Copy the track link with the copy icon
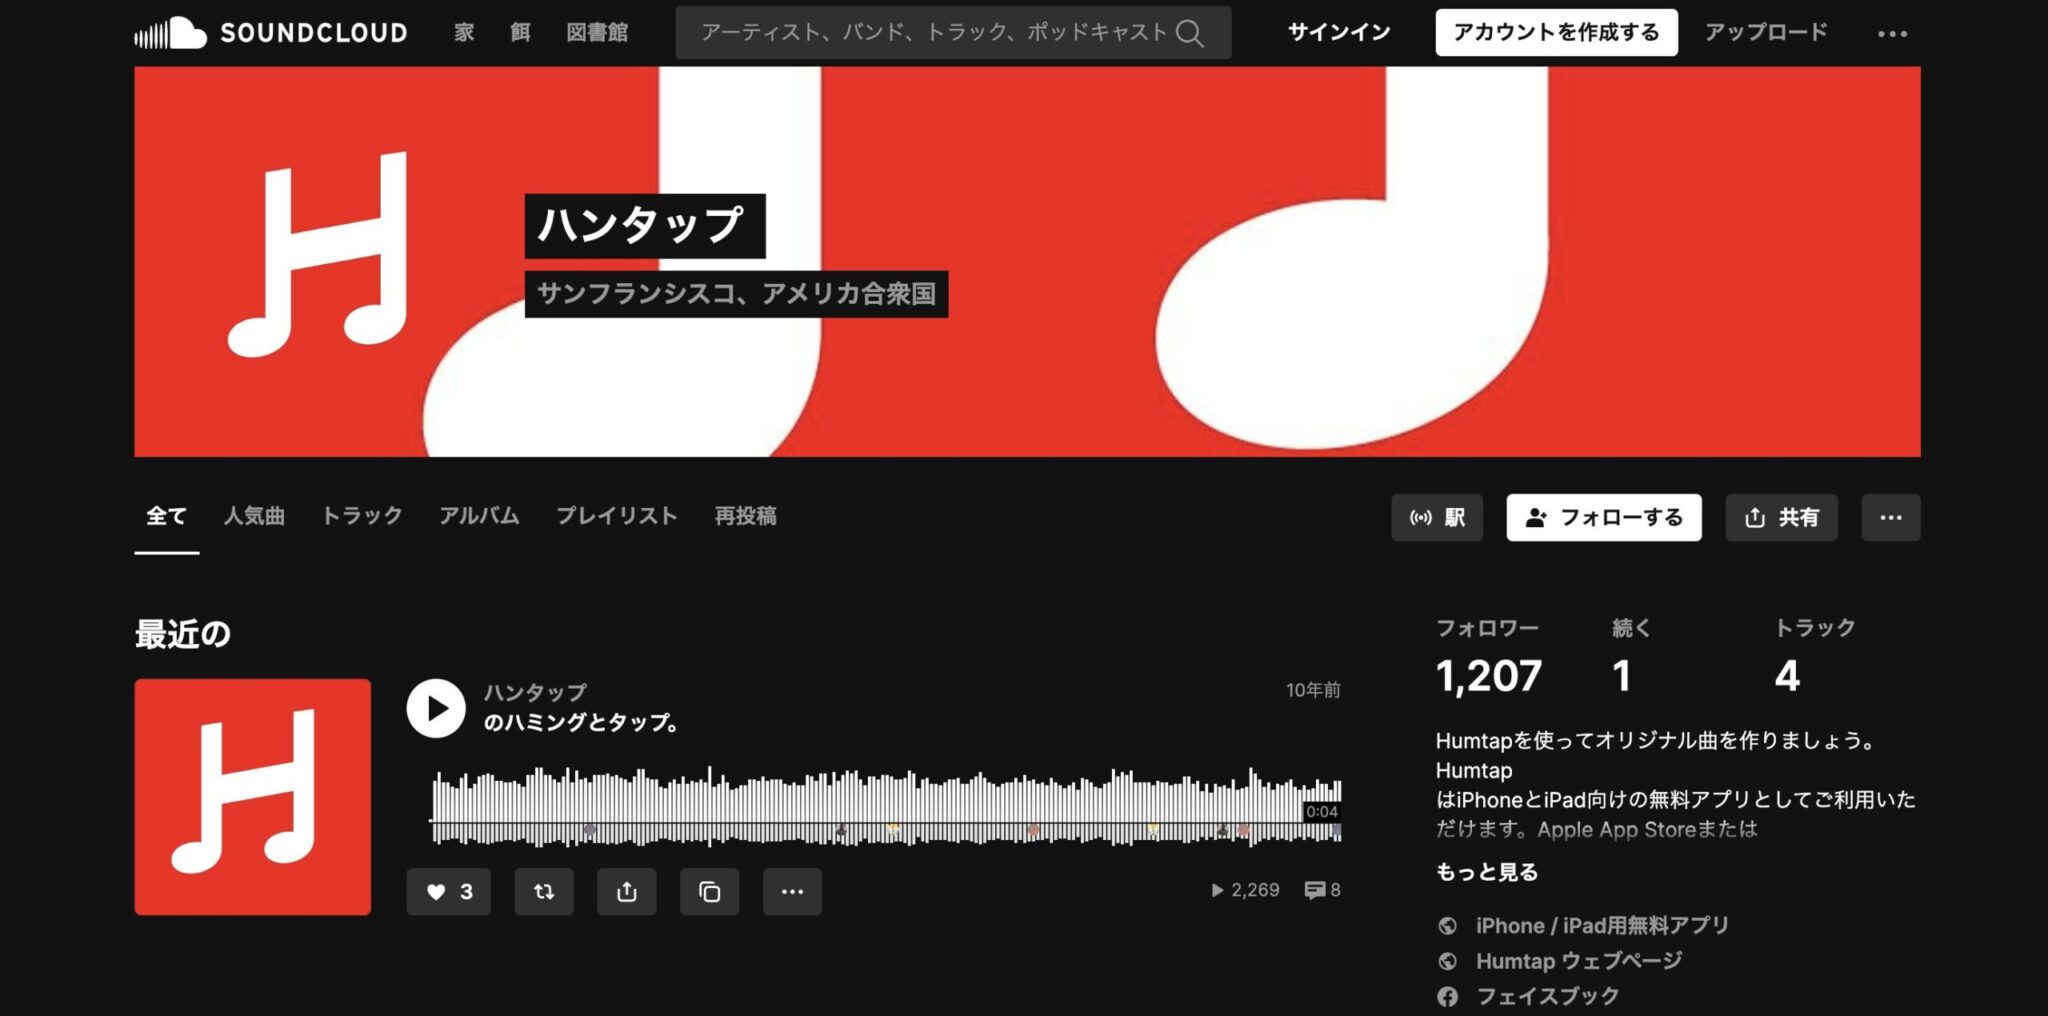Image resolution: width=2048 pixels, height=1016 pixels. (710, 891)
